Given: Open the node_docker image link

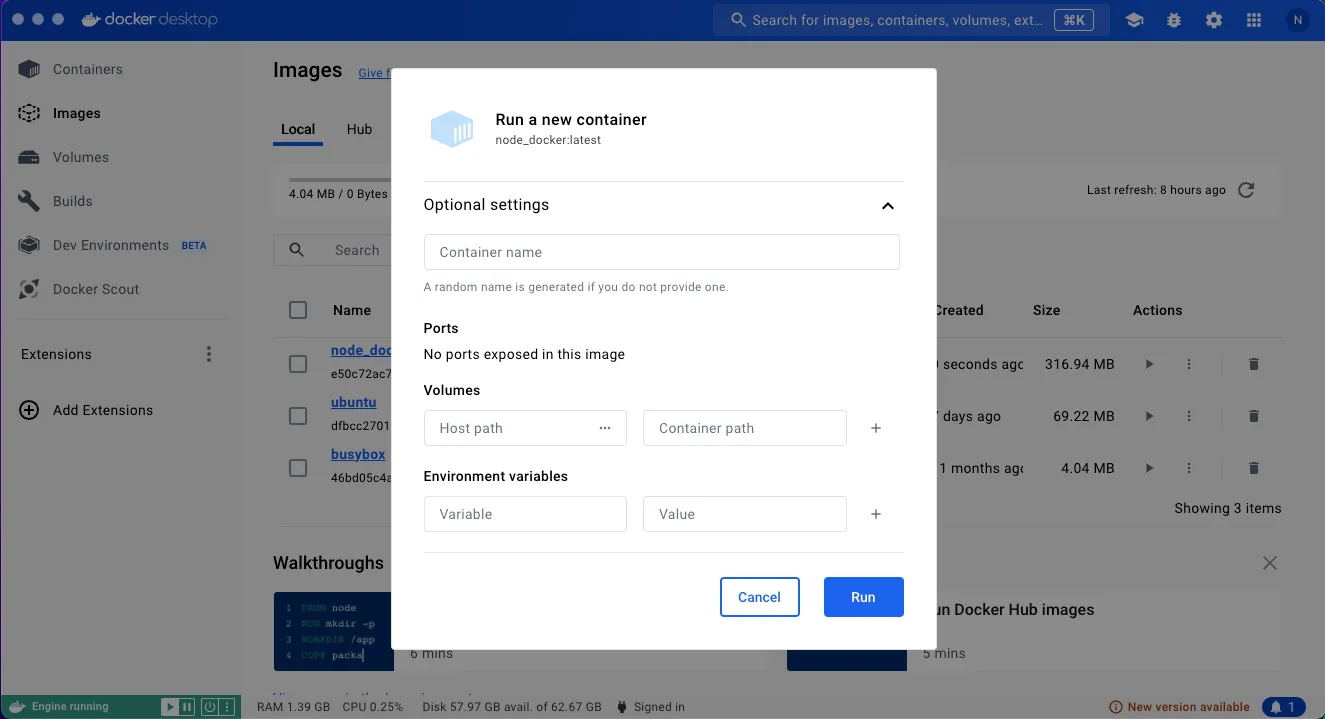Looking at the screenshot, I should tap(361, 350).
